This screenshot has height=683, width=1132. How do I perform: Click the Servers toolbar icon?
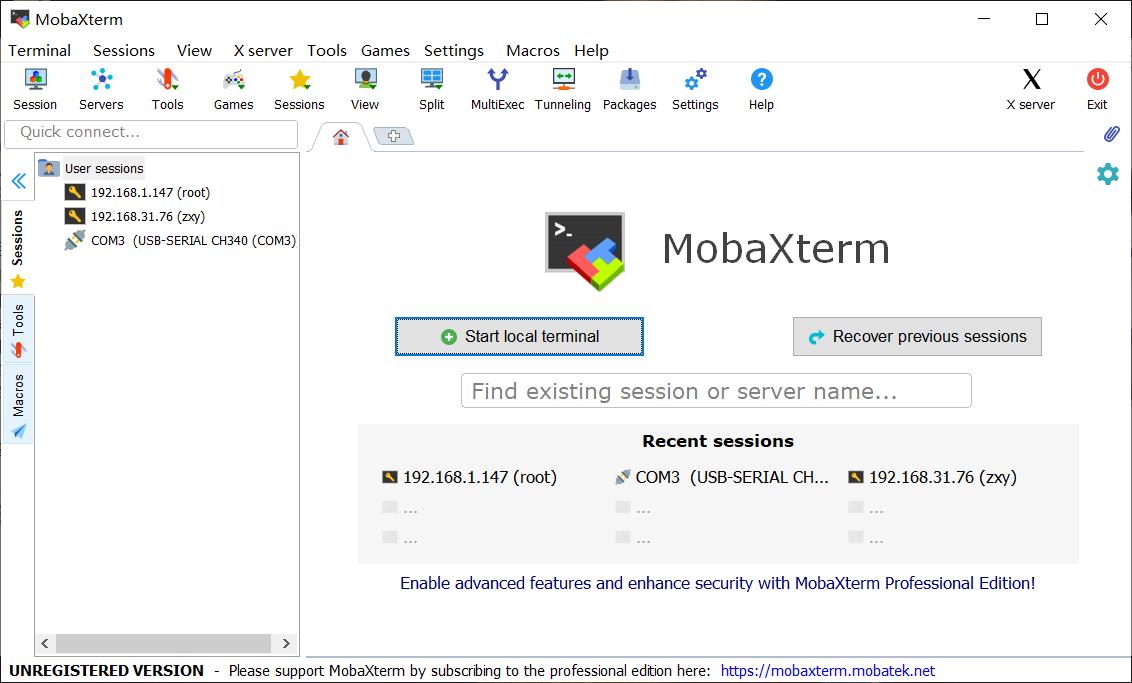(101, 88)
